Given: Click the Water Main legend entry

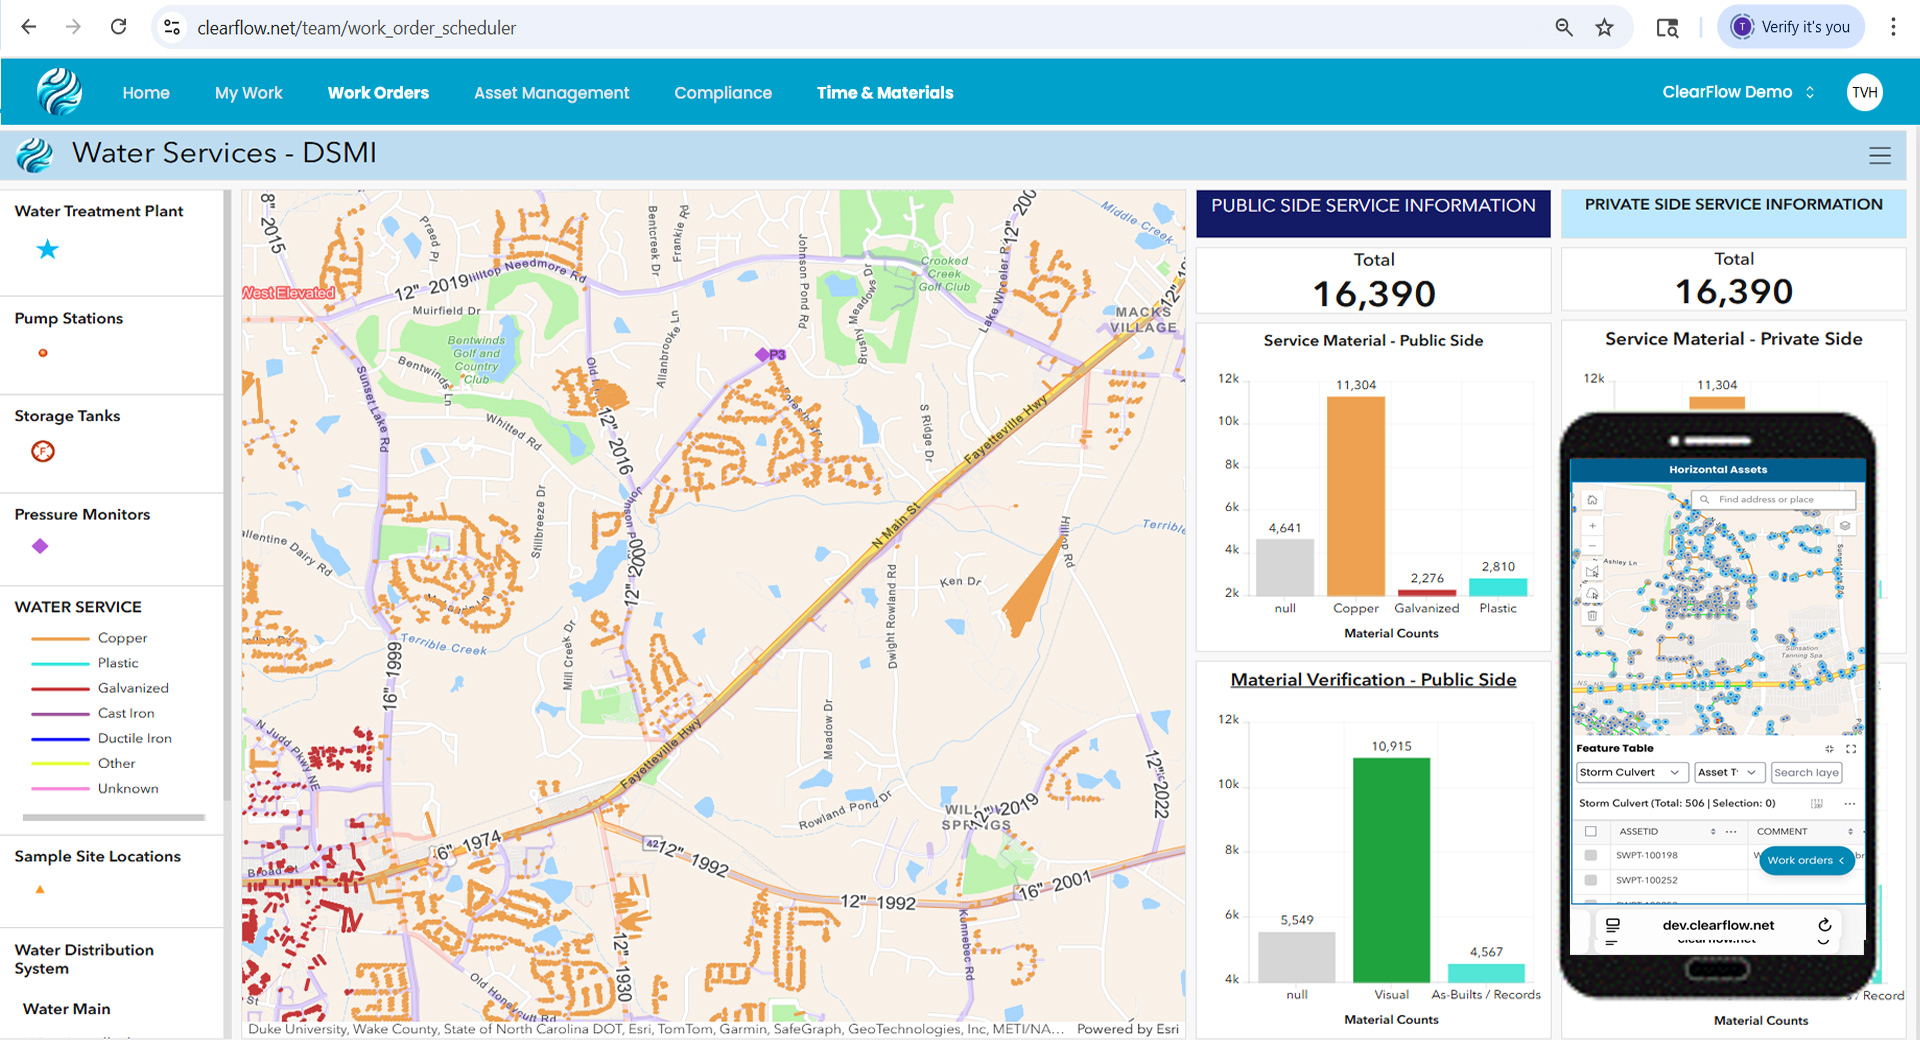Looking at the screenshot, I should tap(66, 1009).
